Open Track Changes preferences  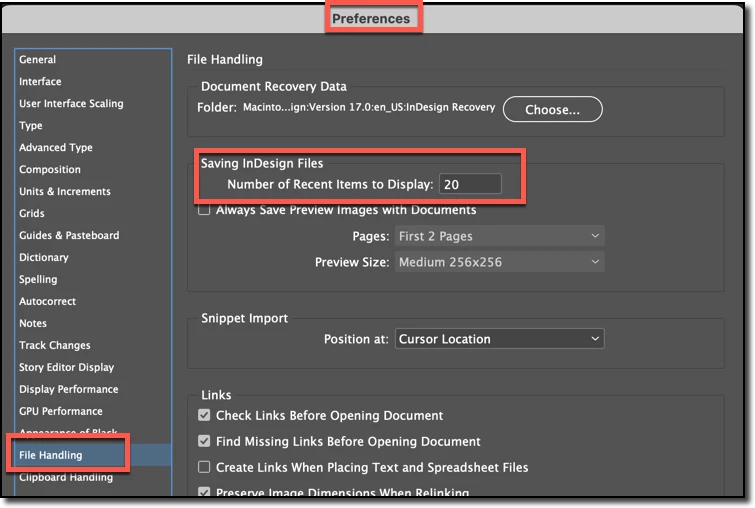tap(55, 345)
